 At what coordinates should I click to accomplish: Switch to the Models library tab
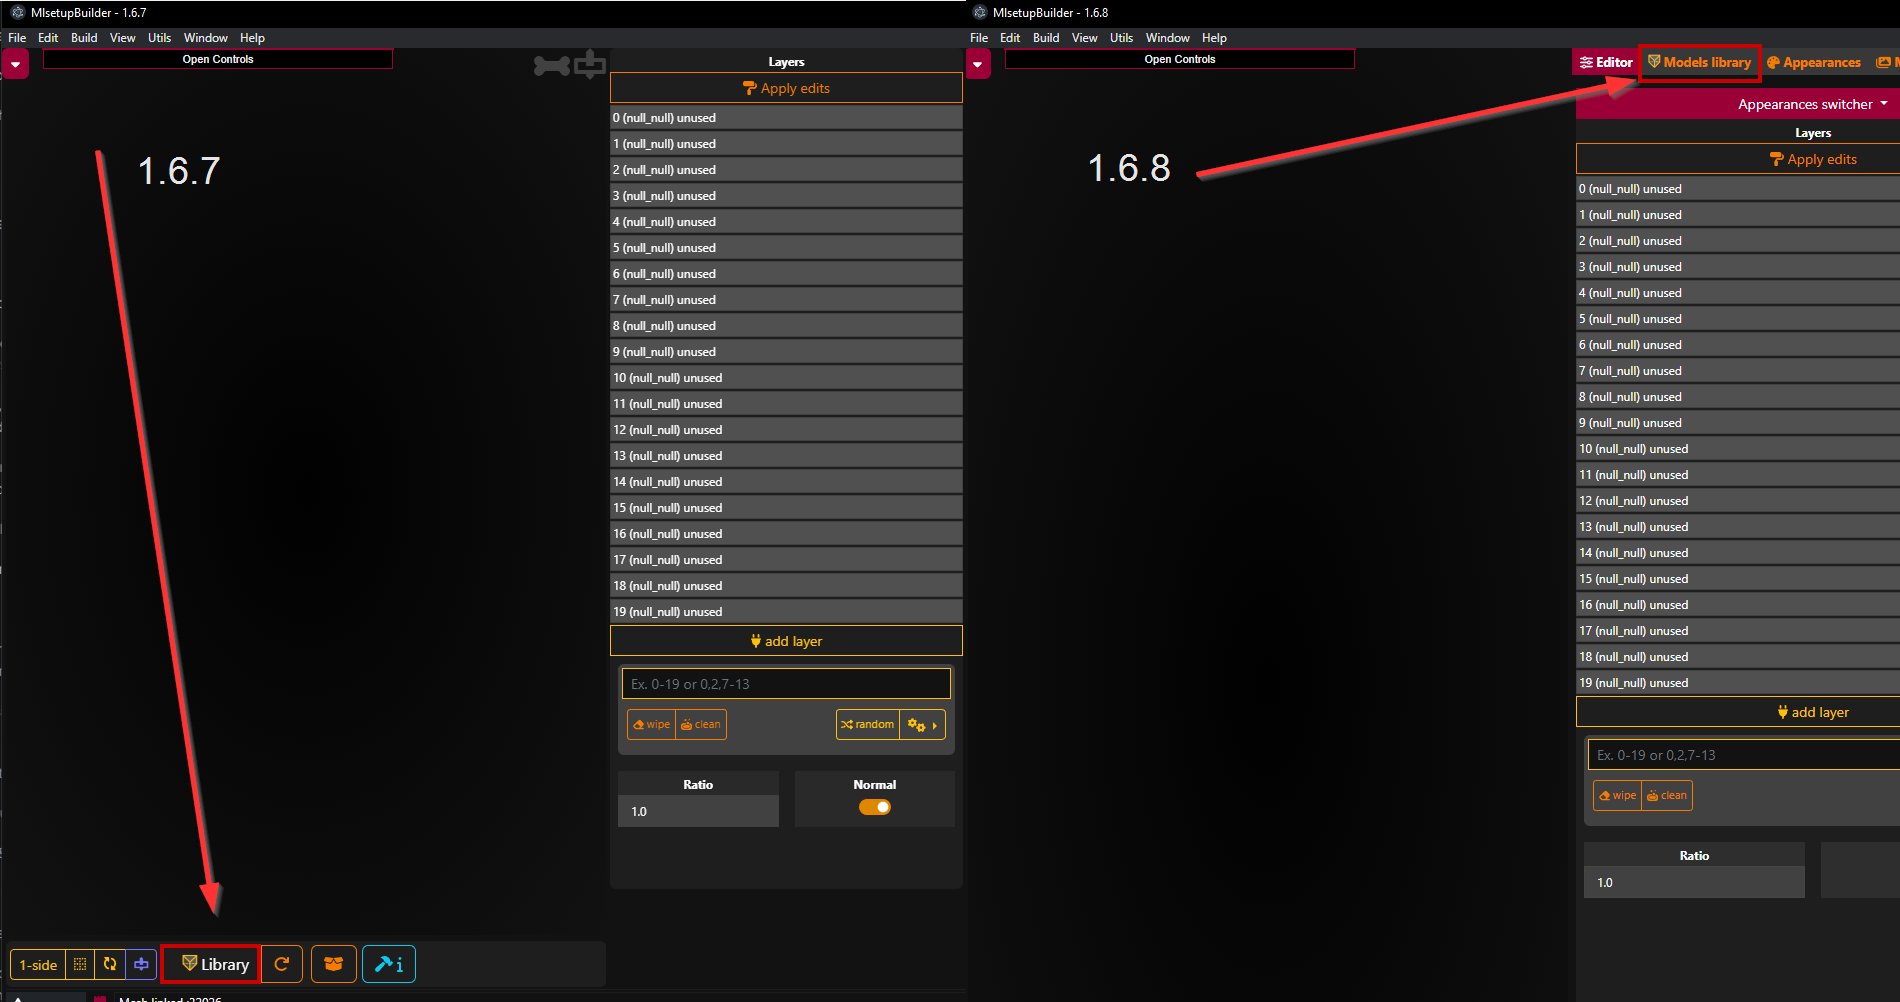1699,62
